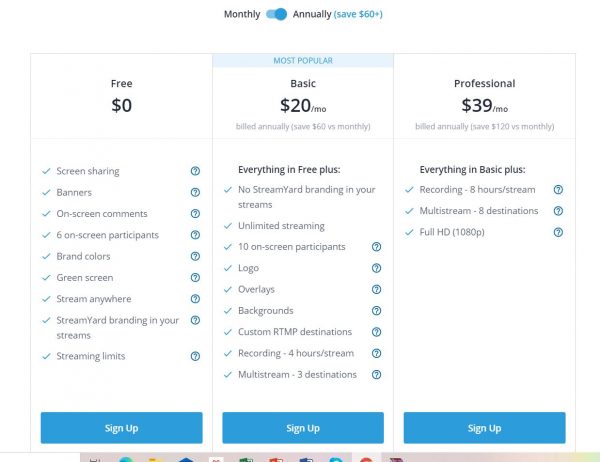Show help for Custom RTMP destinations
Viewport: 600px width, 462px height.
(377, 332)
